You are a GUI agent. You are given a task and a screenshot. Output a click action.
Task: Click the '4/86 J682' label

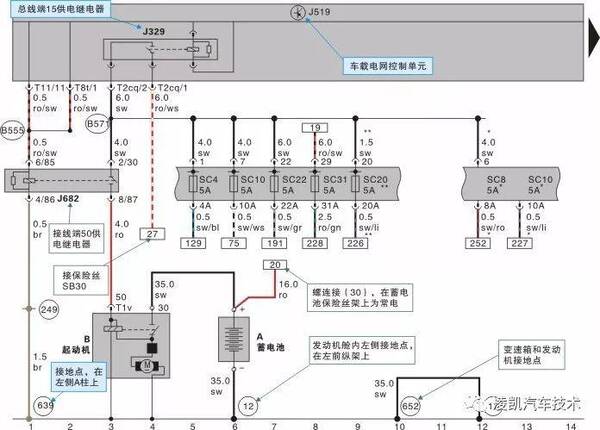[57, 199]
